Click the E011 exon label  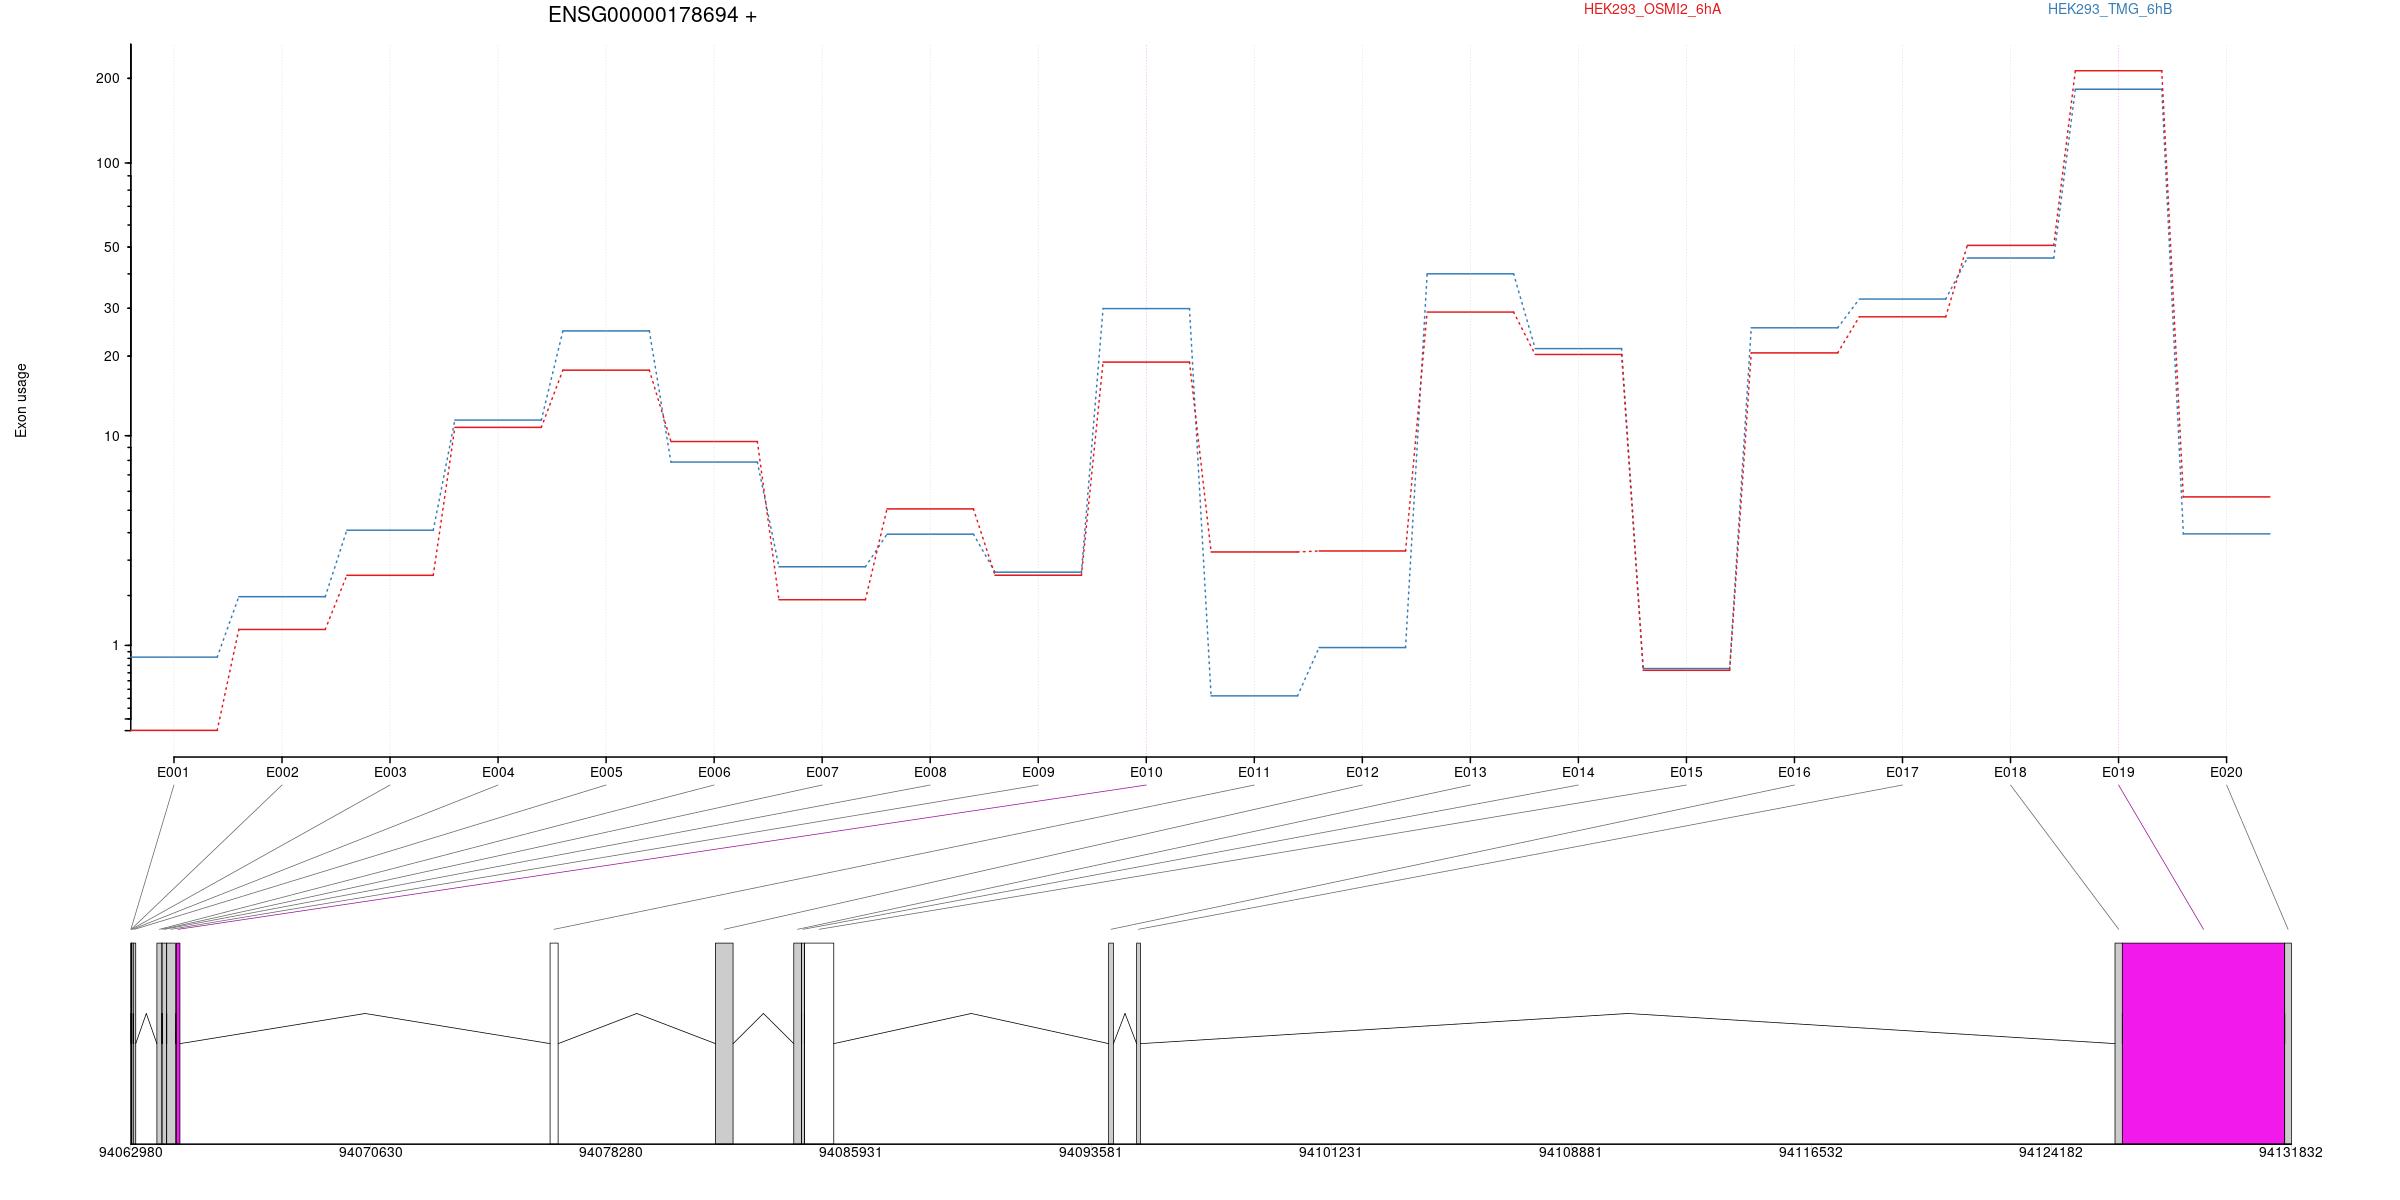coord(1254,772)
